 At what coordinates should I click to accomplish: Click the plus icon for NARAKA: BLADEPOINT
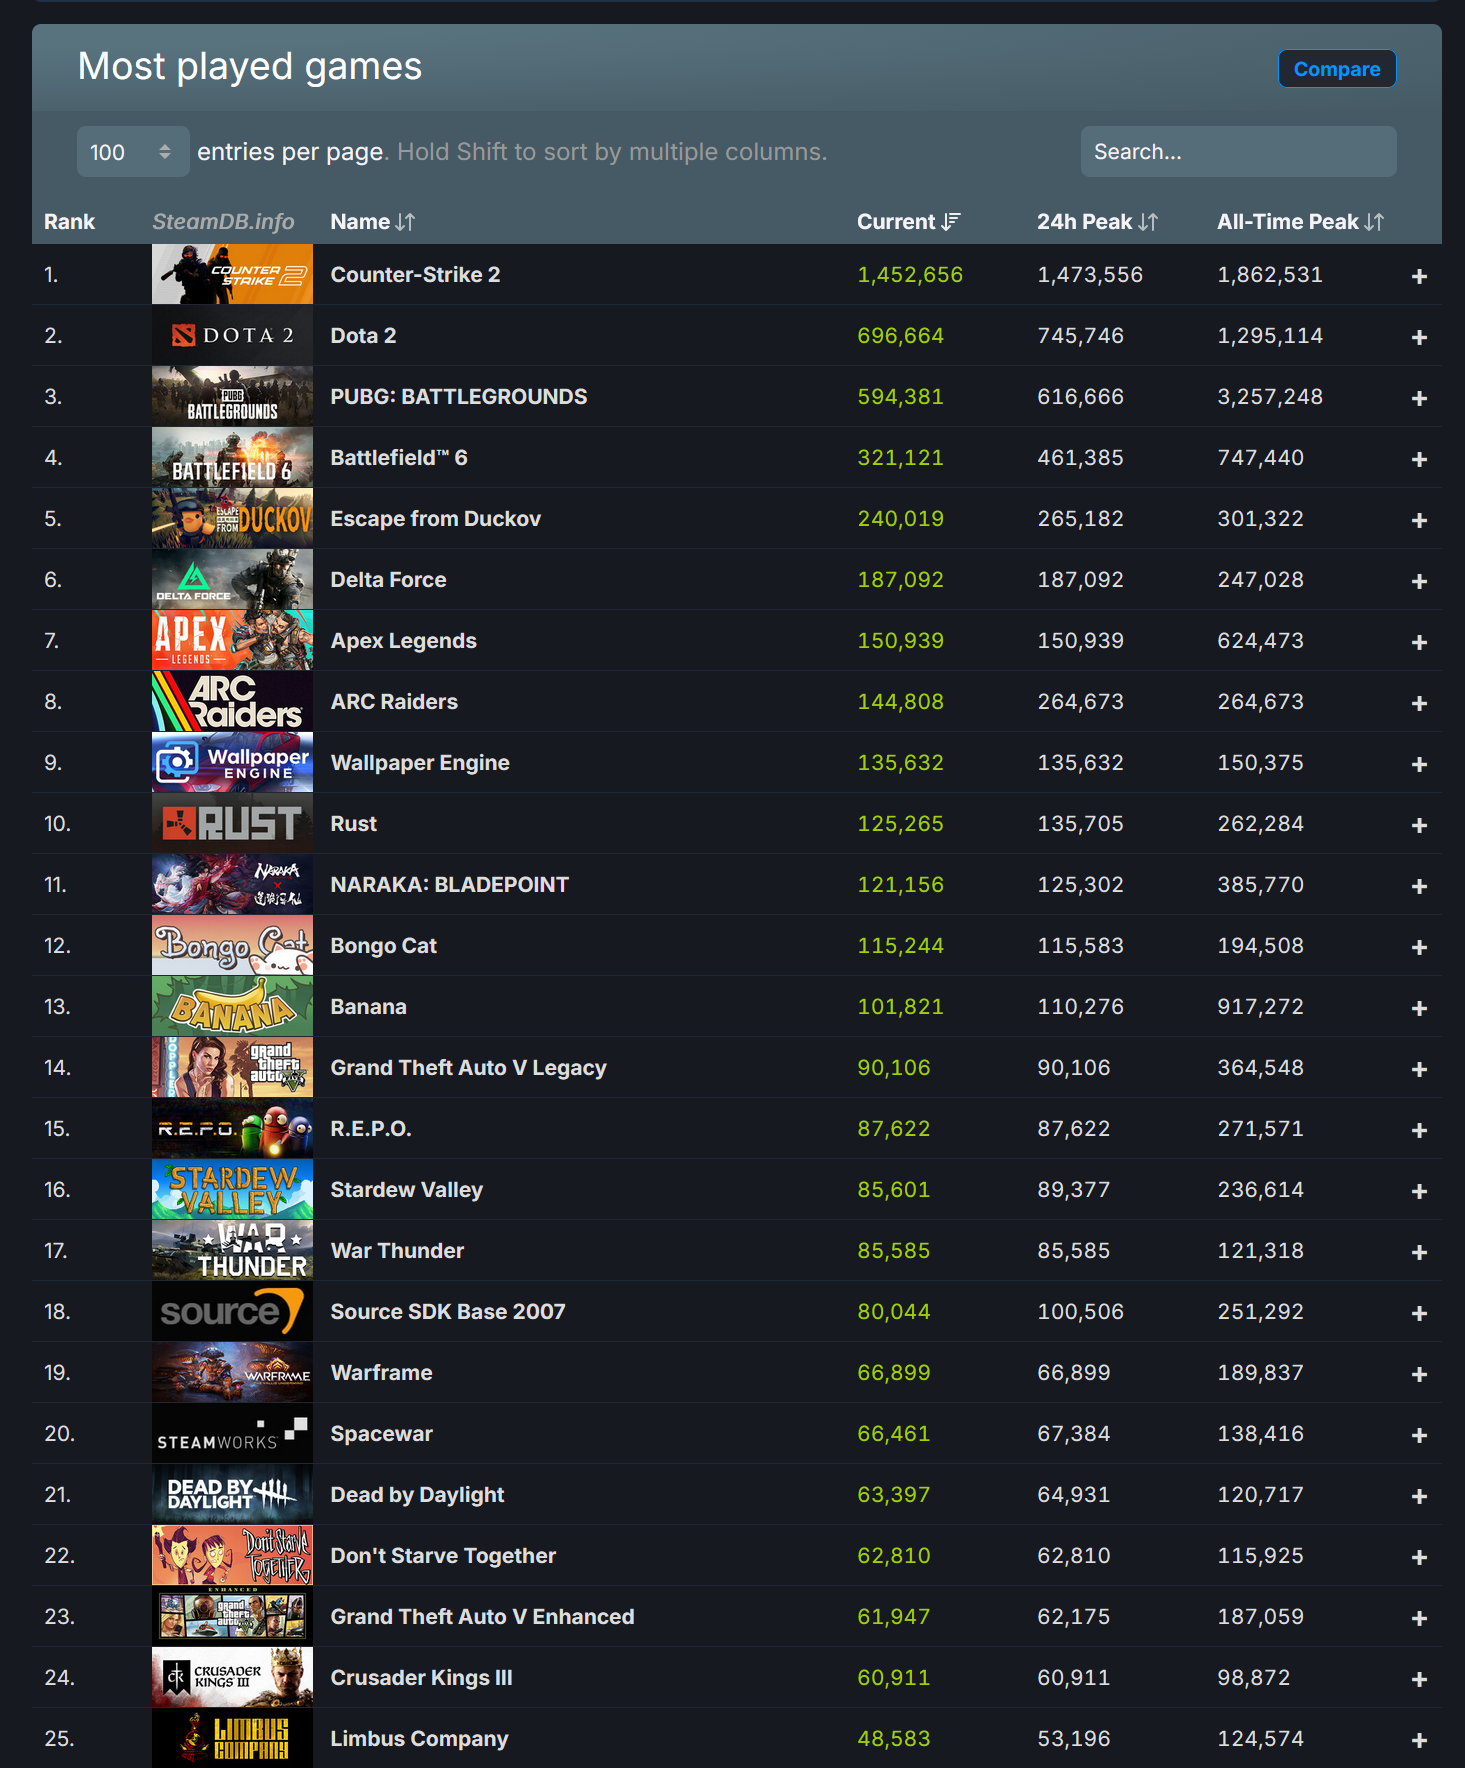click(1419, 886)
